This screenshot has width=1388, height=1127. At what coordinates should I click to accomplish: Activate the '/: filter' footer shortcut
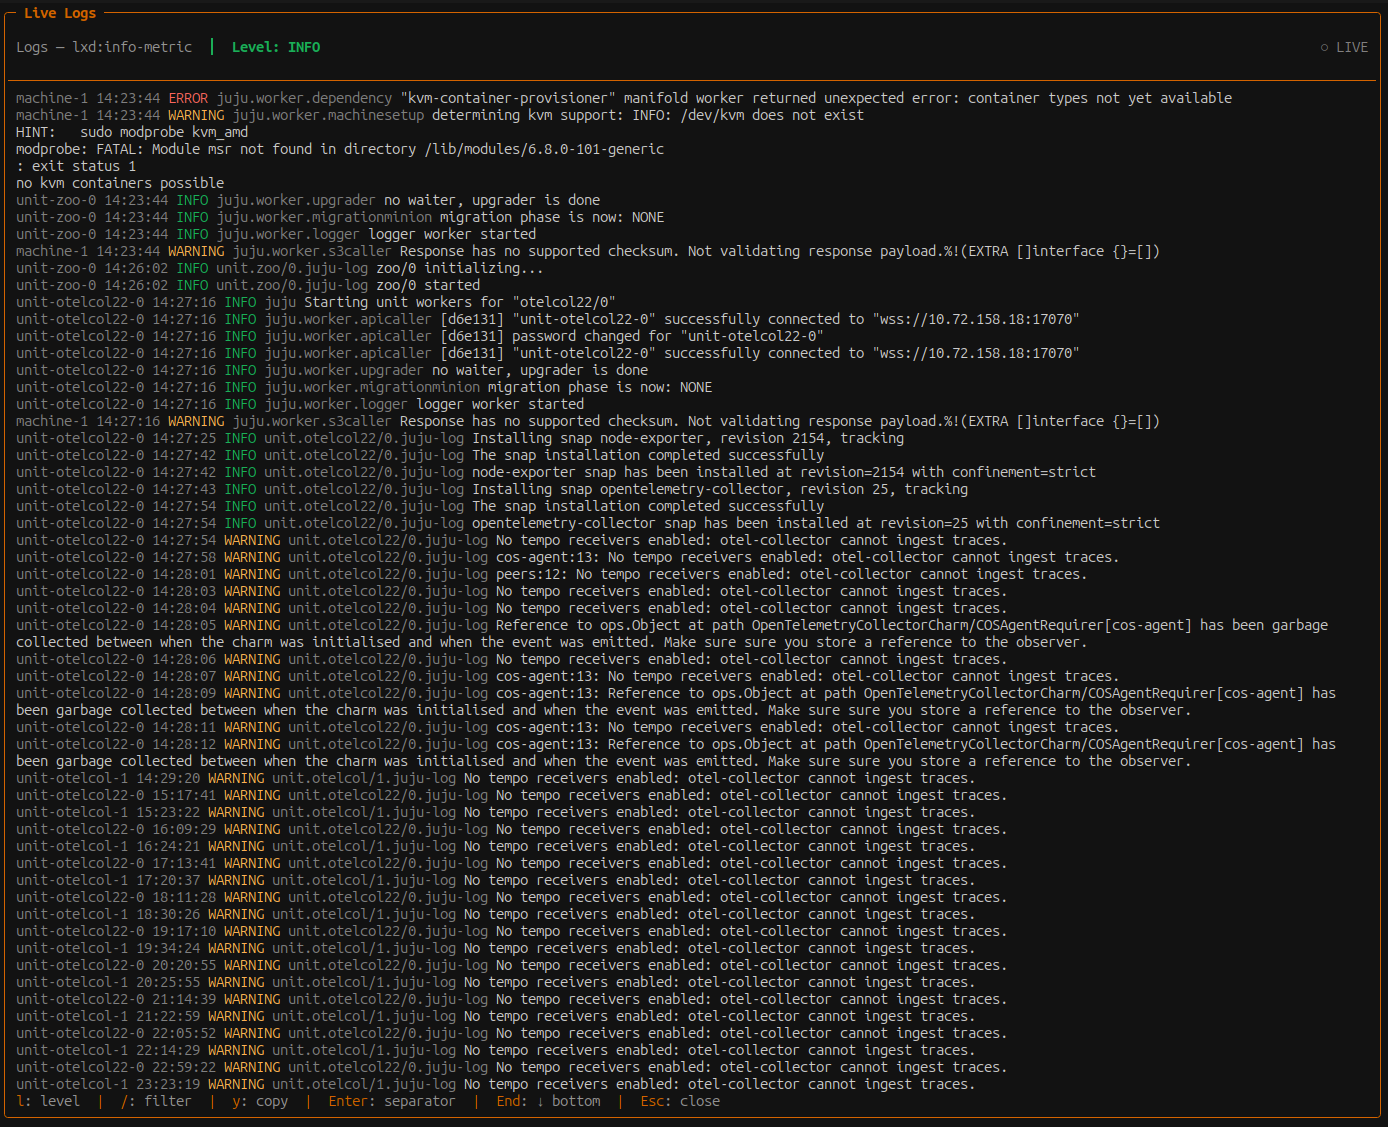[x=156, y=1101]
